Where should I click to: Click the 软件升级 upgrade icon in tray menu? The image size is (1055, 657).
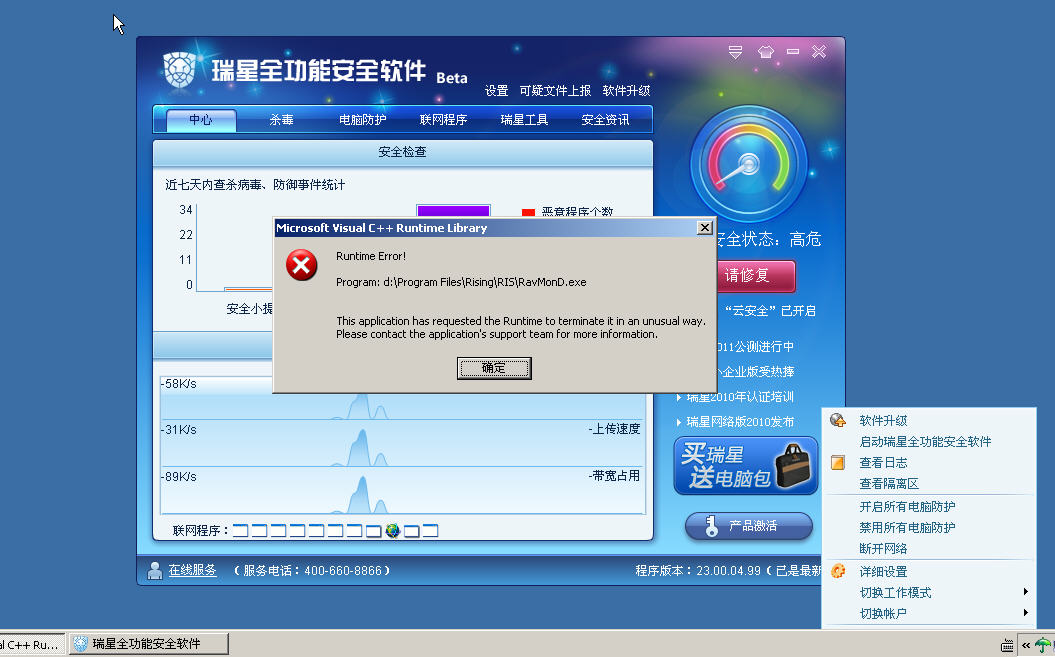[x=838, y=421]
